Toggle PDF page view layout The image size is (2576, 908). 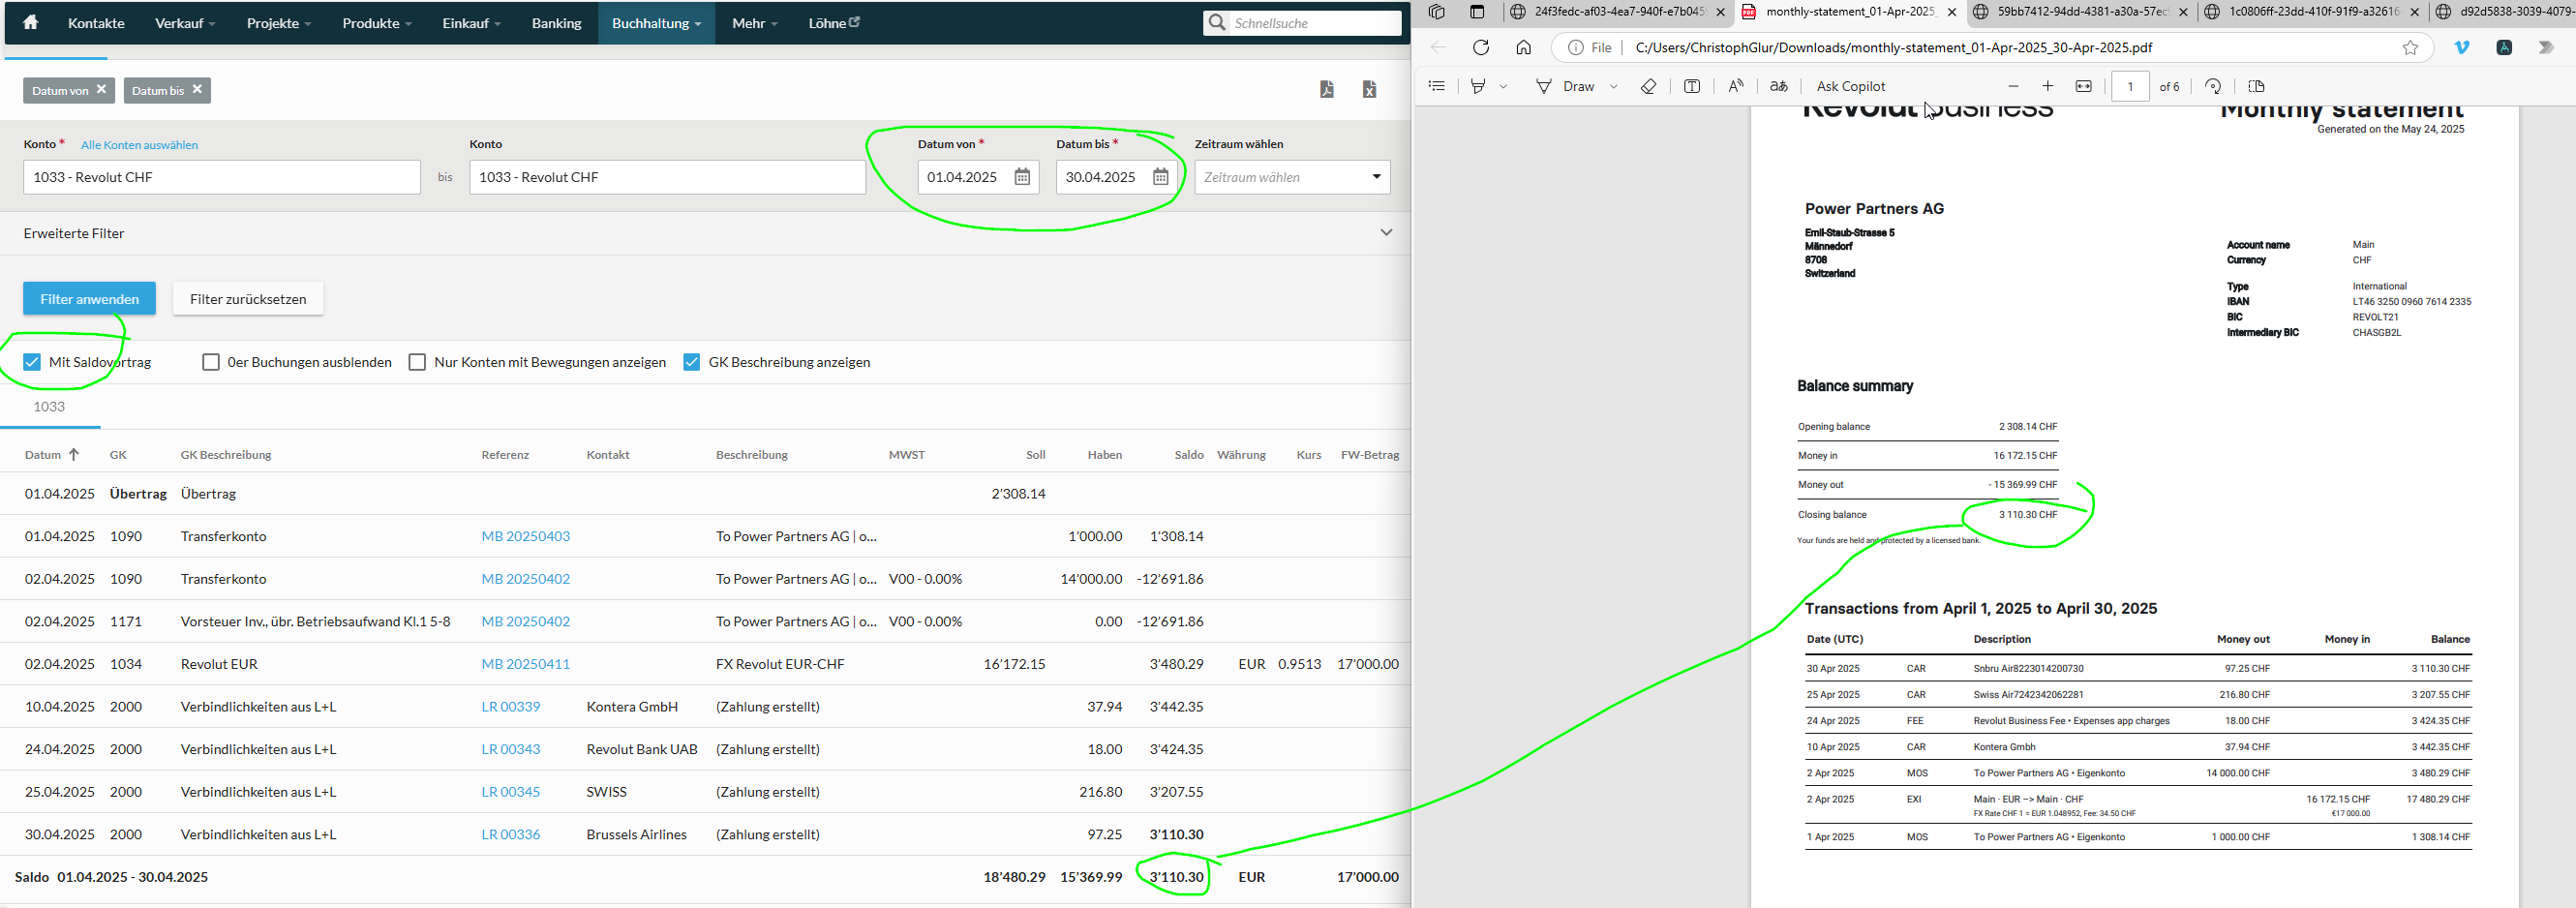click(x=2256, y=86)
